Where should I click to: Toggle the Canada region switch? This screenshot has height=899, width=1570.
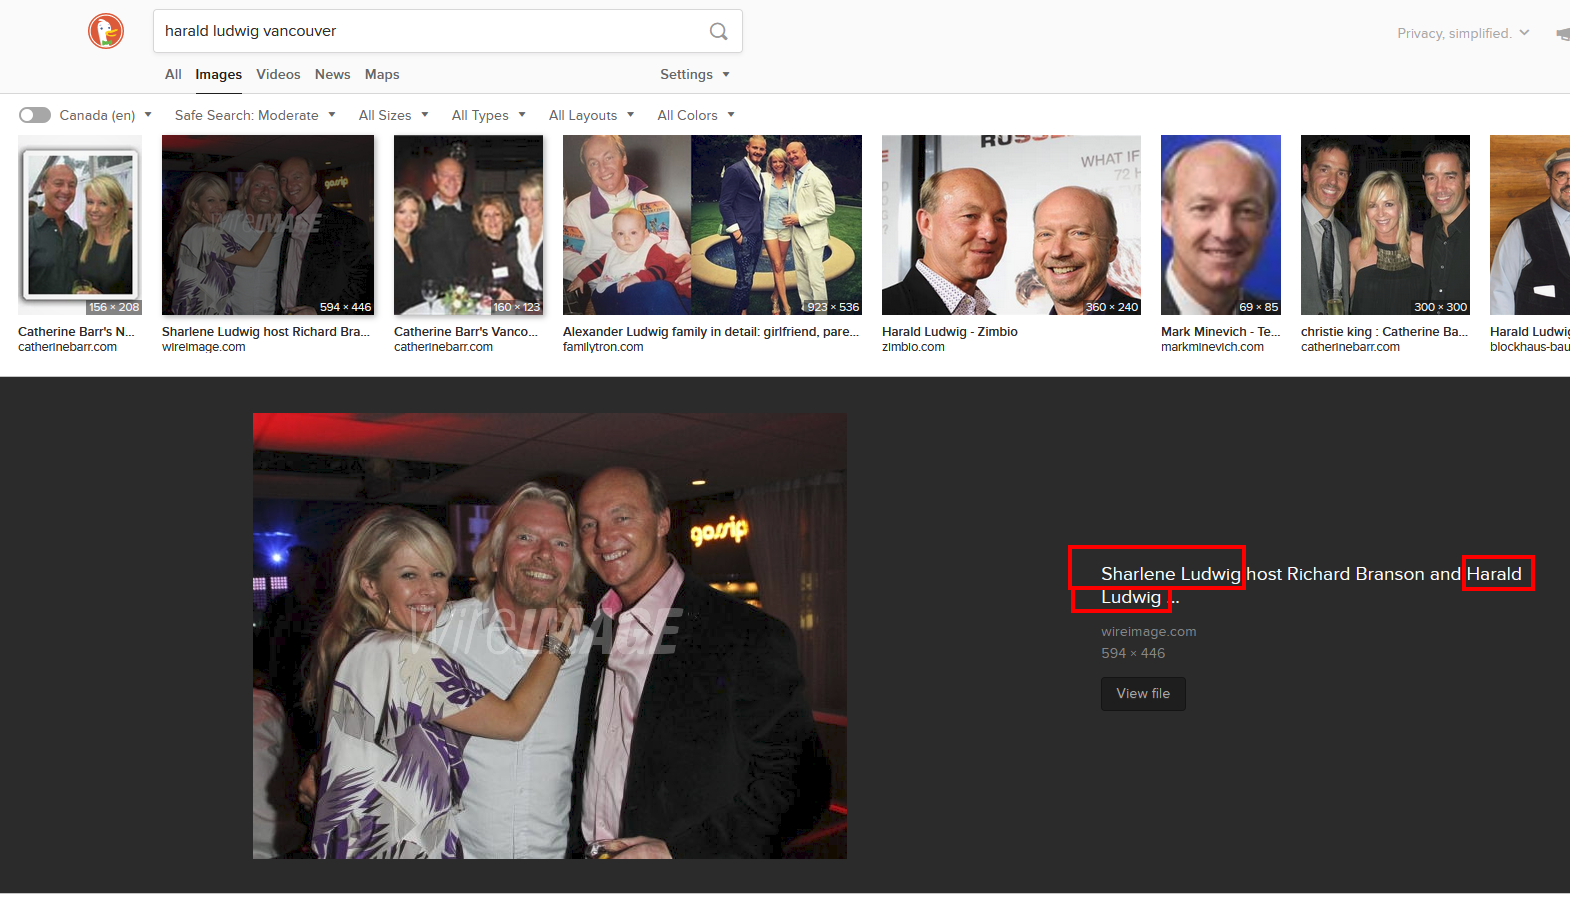[35, 115]
